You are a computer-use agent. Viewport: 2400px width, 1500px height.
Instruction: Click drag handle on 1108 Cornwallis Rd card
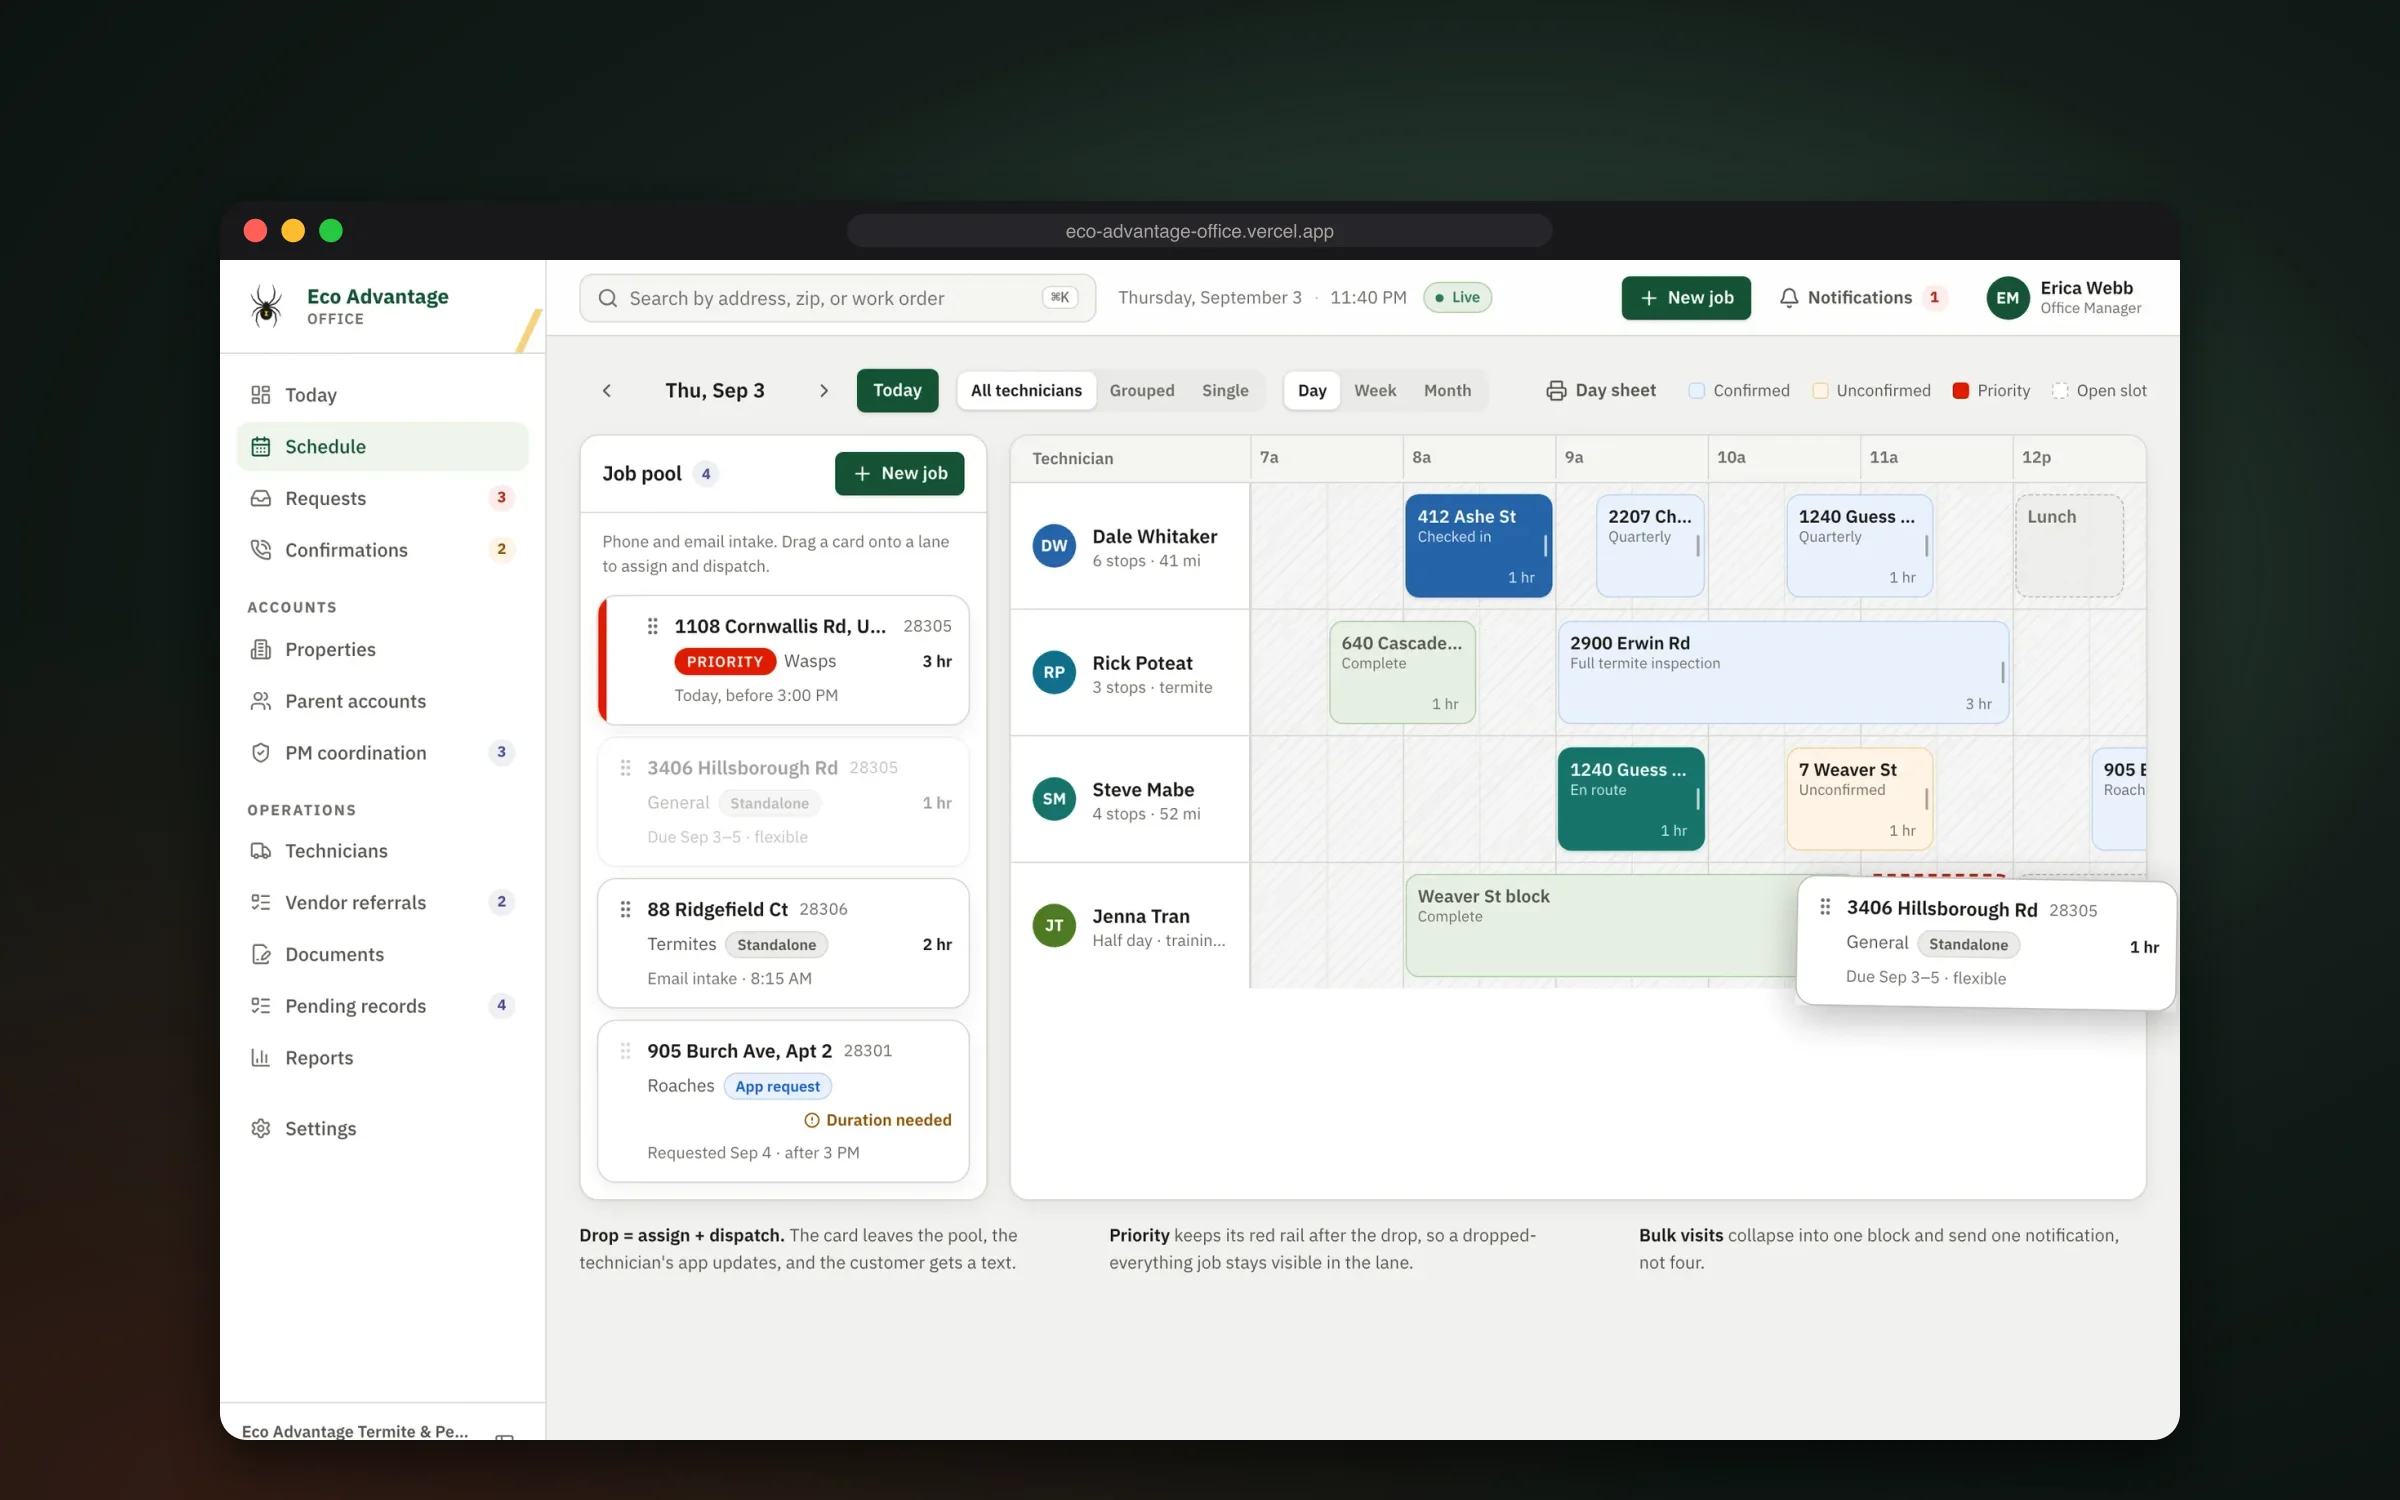coord(652,626)
